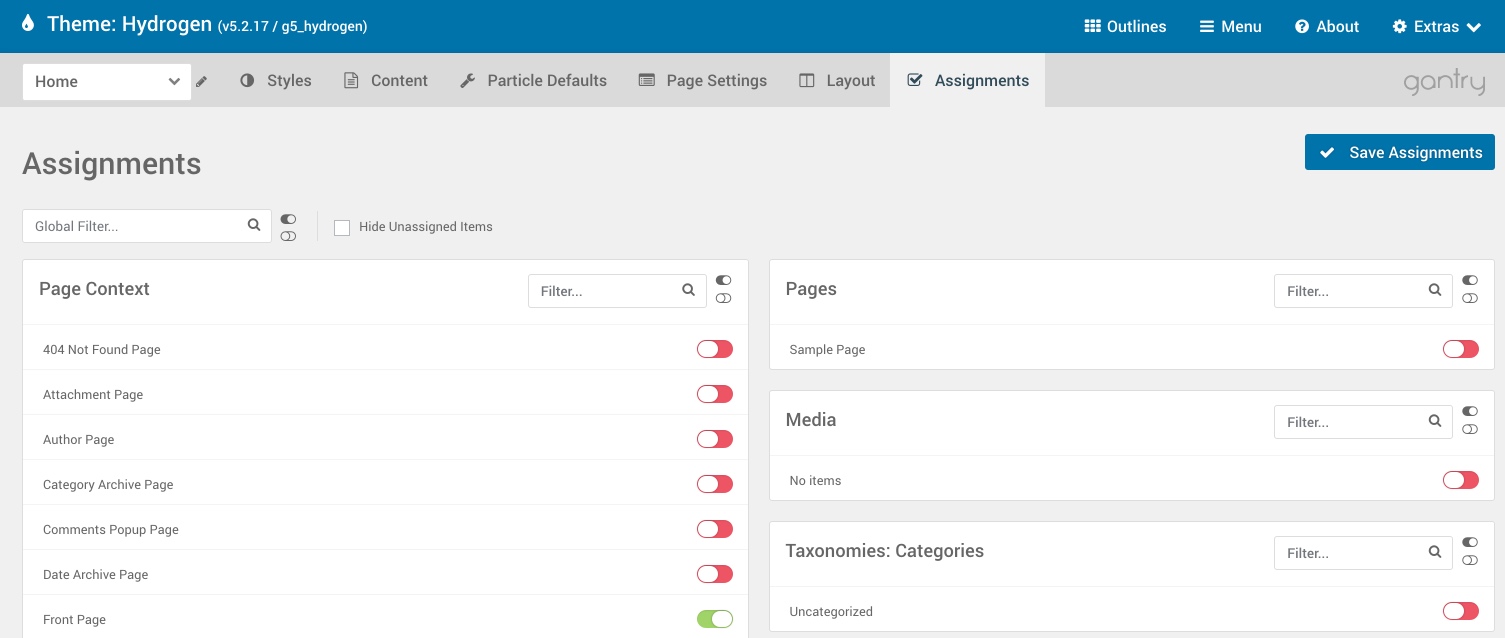This screenshot has height=638, width=1505.
Task: Click the search icon in Media filter
Action: click(1434, 422)
